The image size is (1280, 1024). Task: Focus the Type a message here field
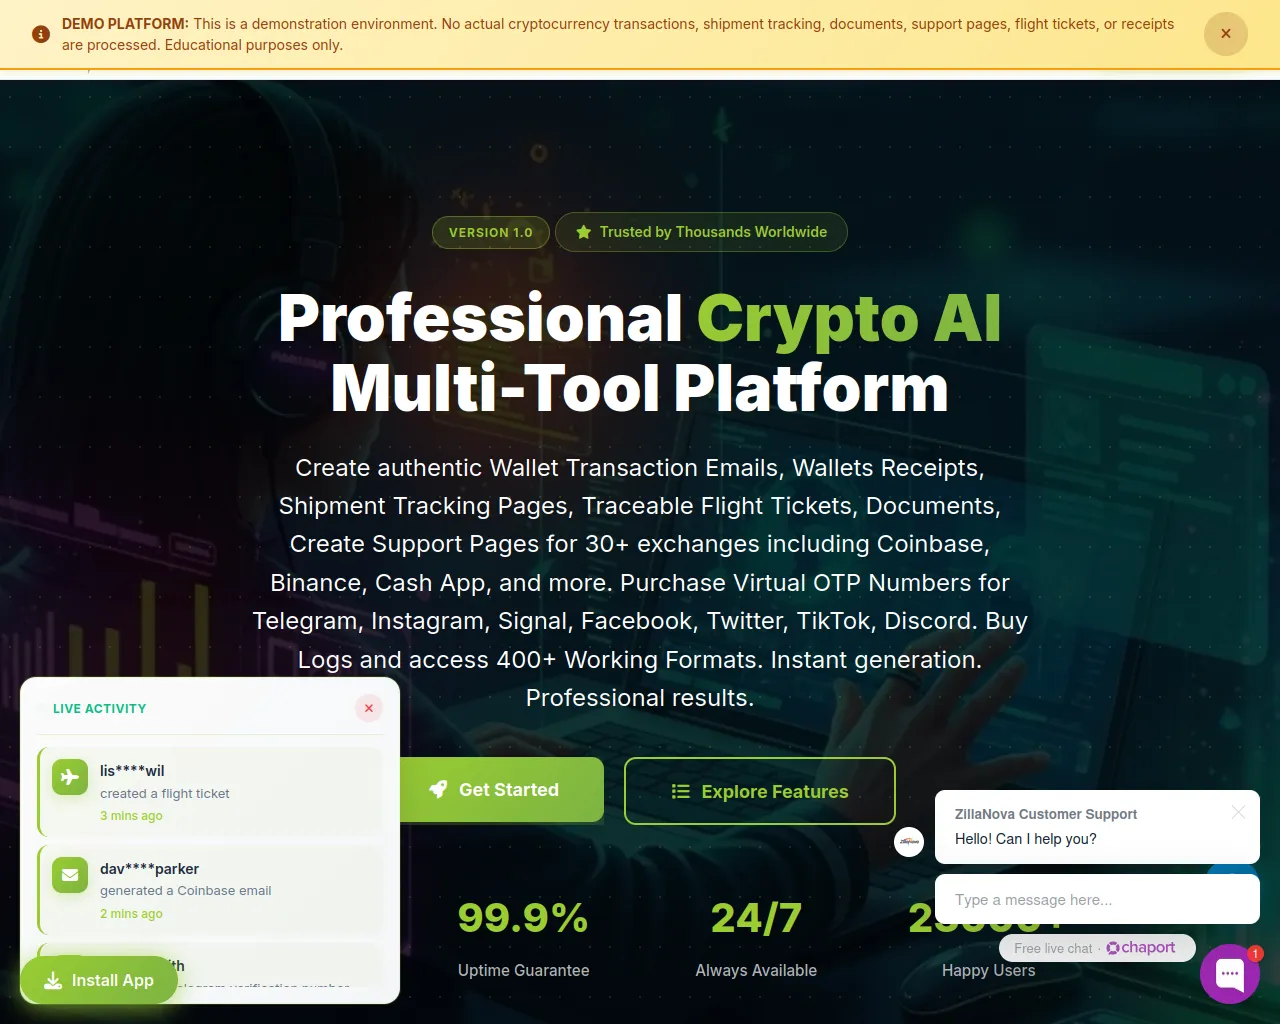tap(1097, 900)
